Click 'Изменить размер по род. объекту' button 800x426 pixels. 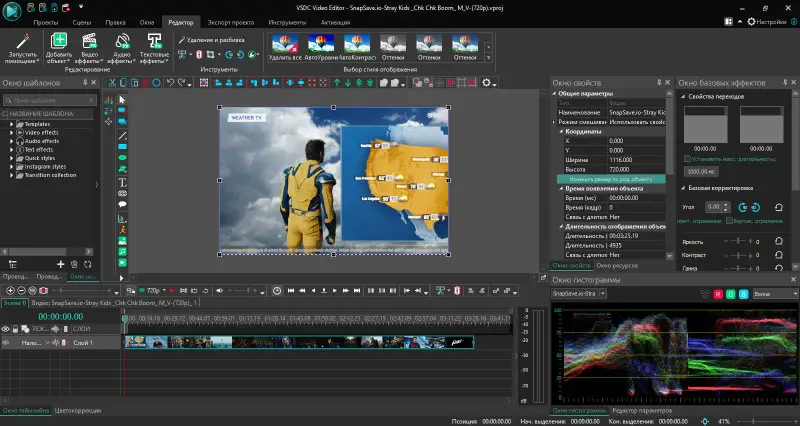click(x=611, y=179)
